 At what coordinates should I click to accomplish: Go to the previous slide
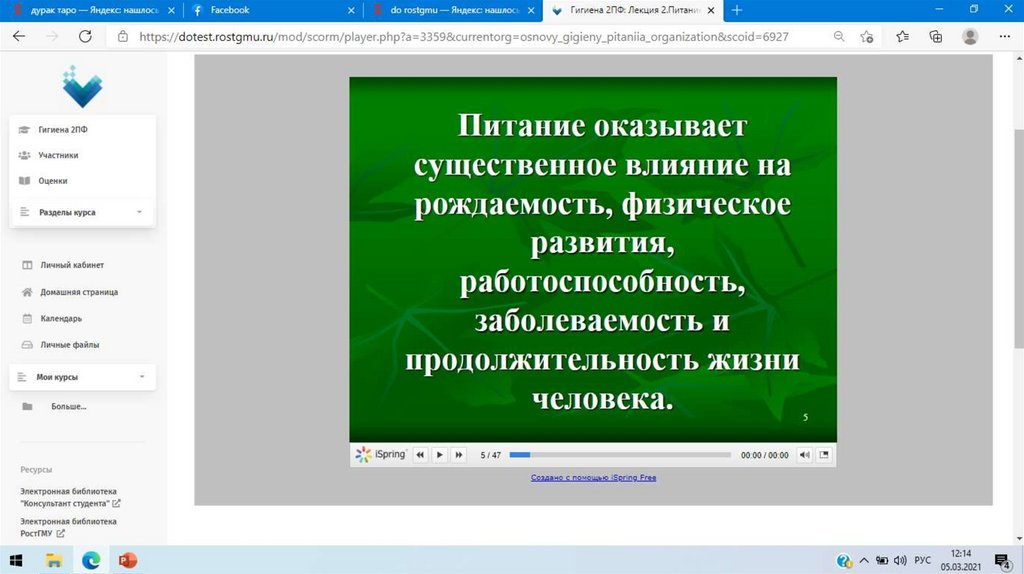[420, 455]
